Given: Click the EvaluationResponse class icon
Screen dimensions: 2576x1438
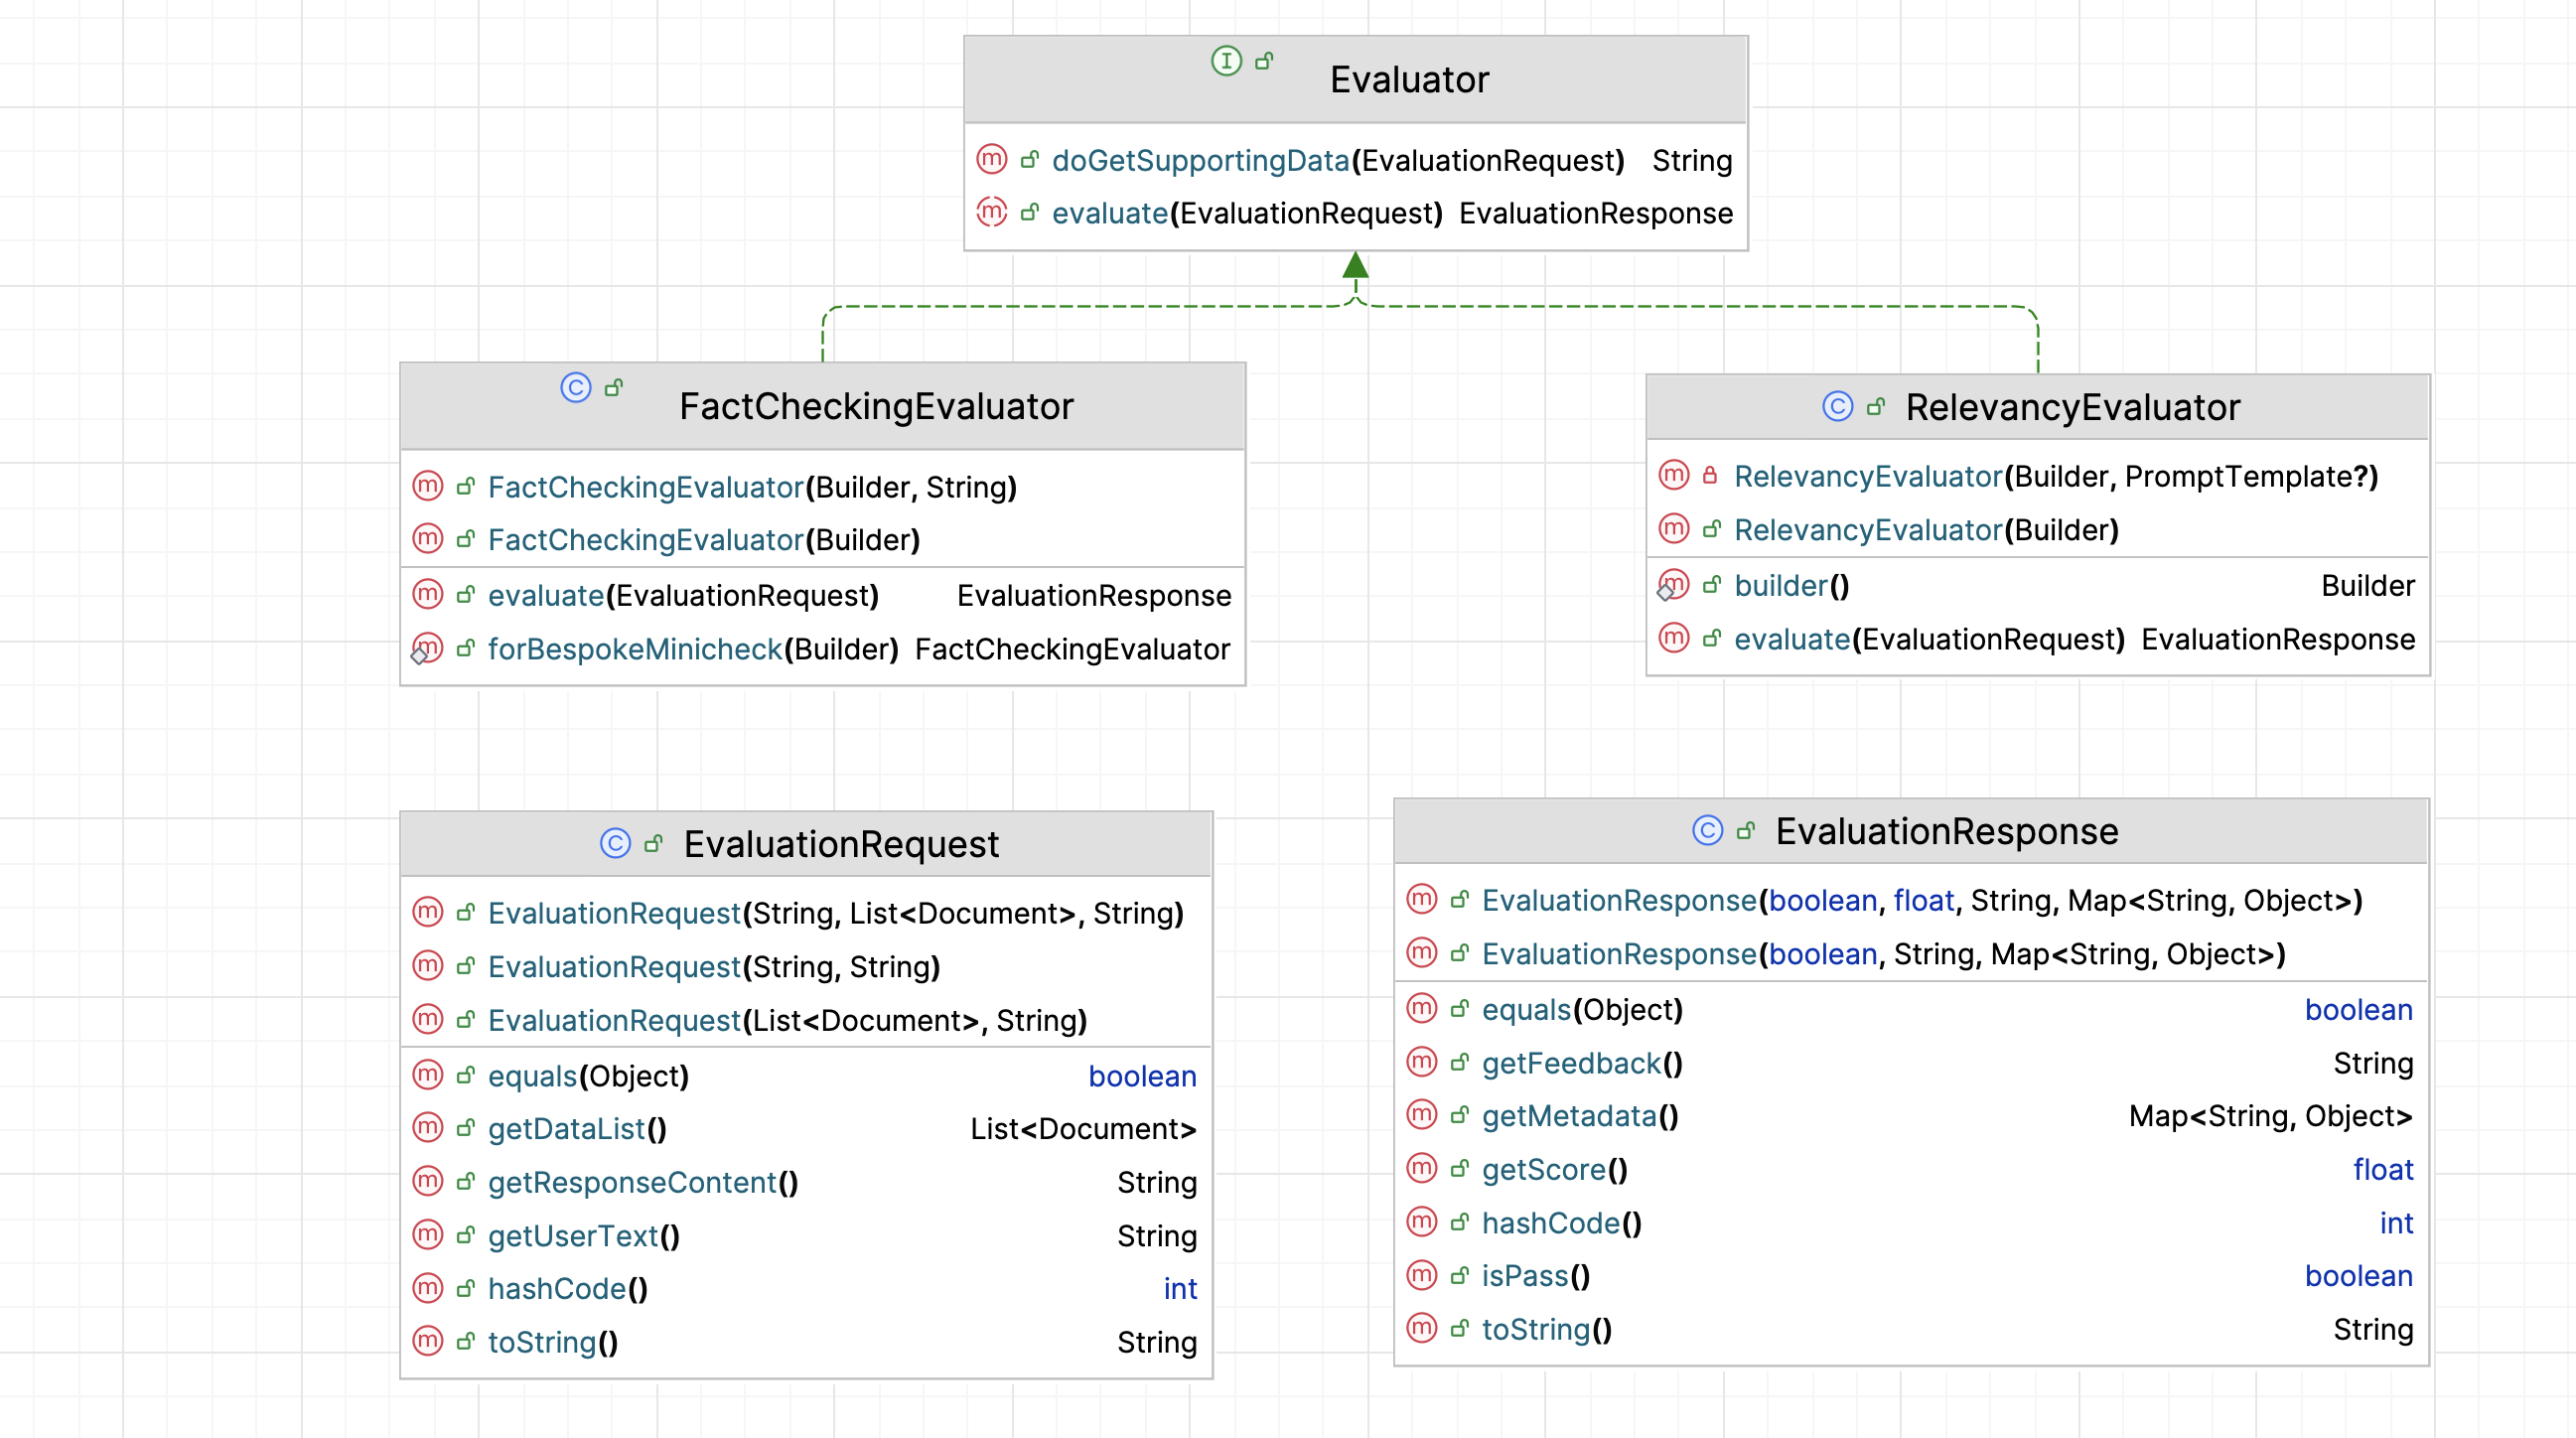Looking at the screenshot, I should (1708, 831).
